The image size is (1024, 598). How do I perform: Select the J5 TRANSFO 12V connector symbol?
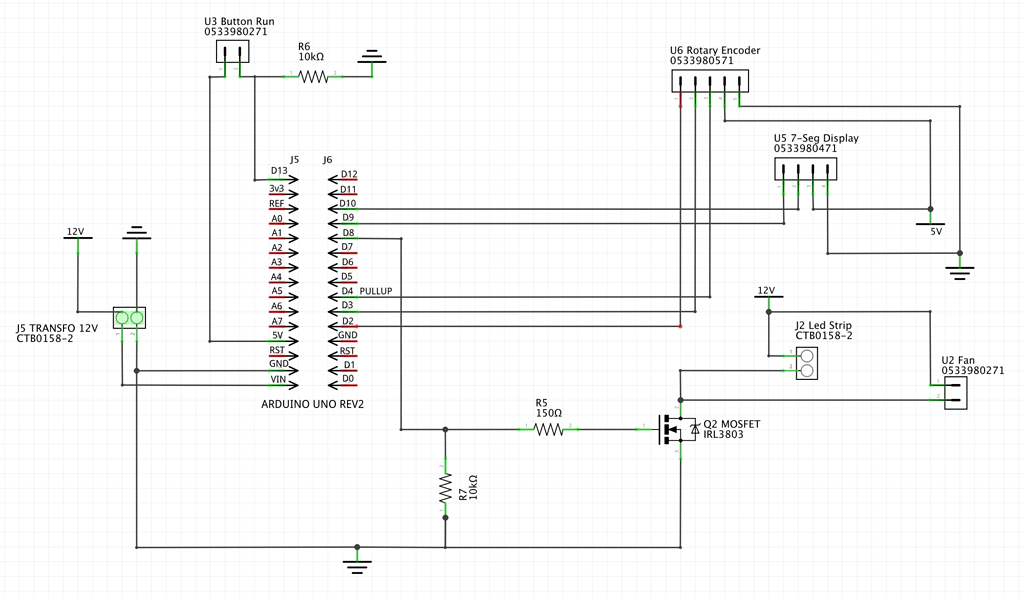point(129,317)
